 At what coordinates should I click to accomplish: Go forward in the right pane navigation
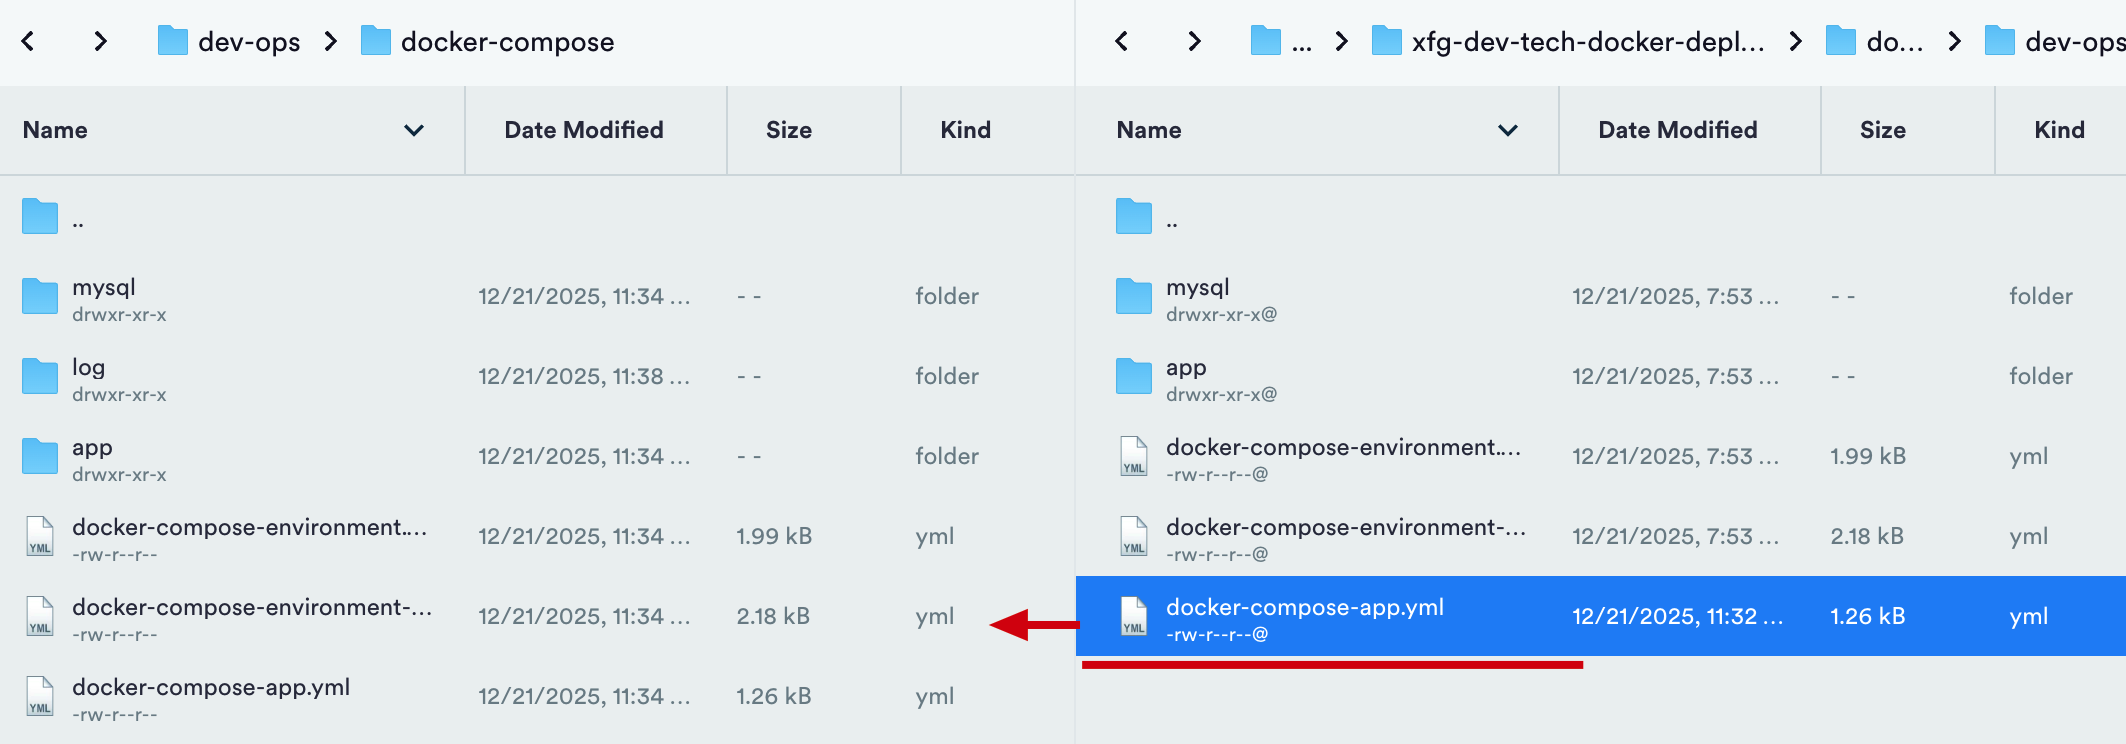(1194, 41)
